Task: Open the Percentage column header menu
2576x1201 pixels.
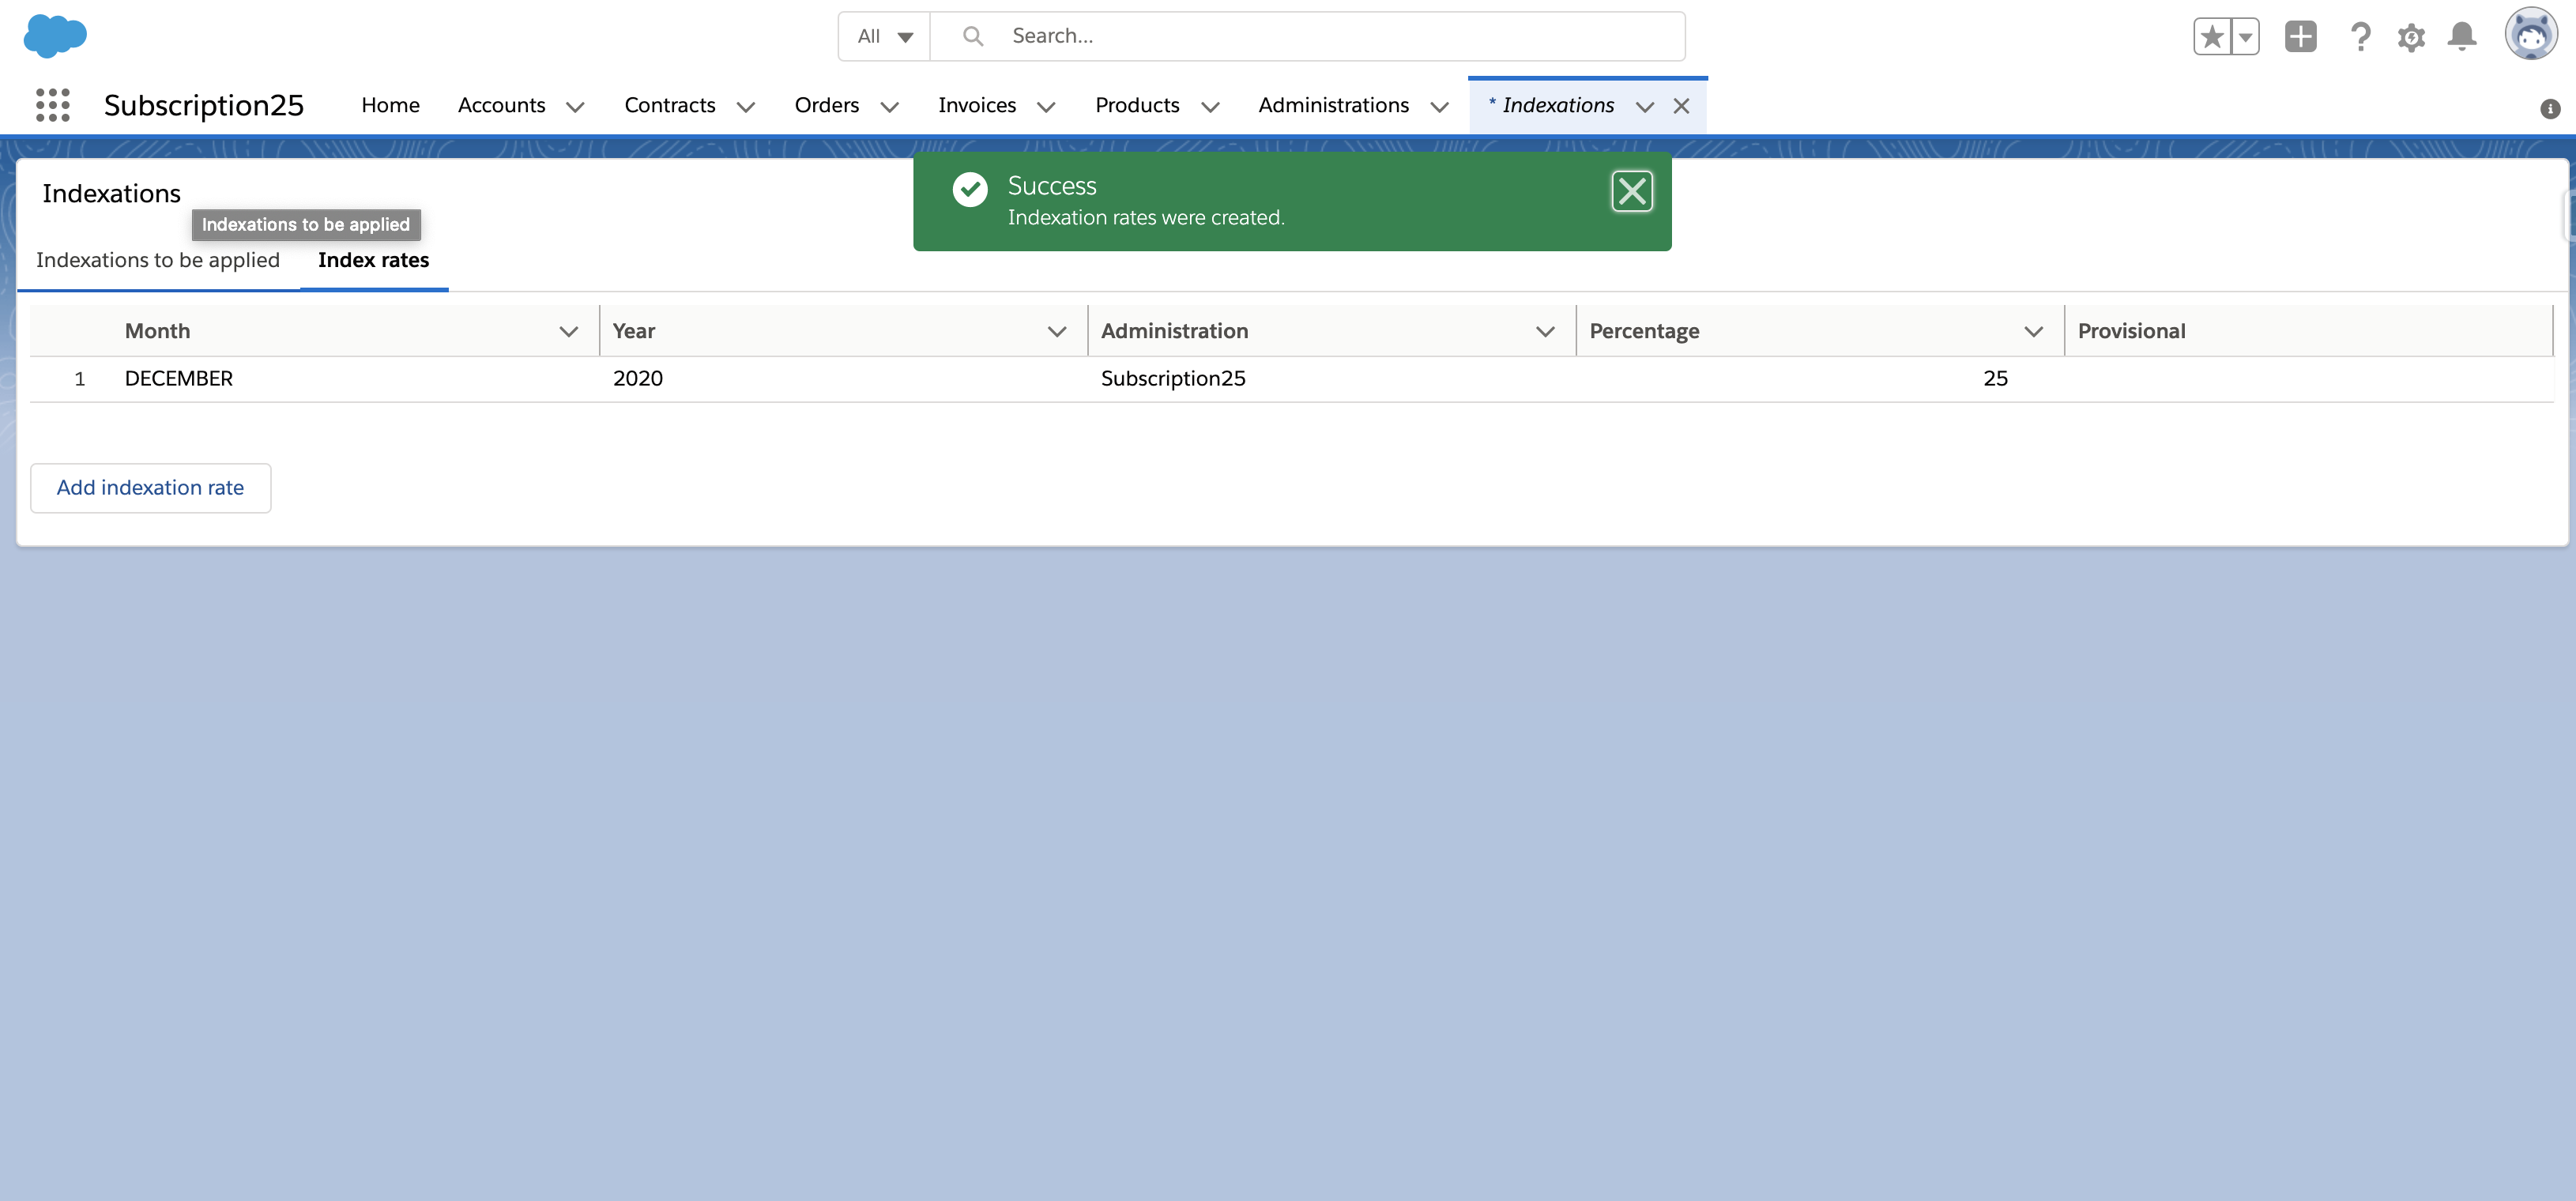Action: (2033, 331)
